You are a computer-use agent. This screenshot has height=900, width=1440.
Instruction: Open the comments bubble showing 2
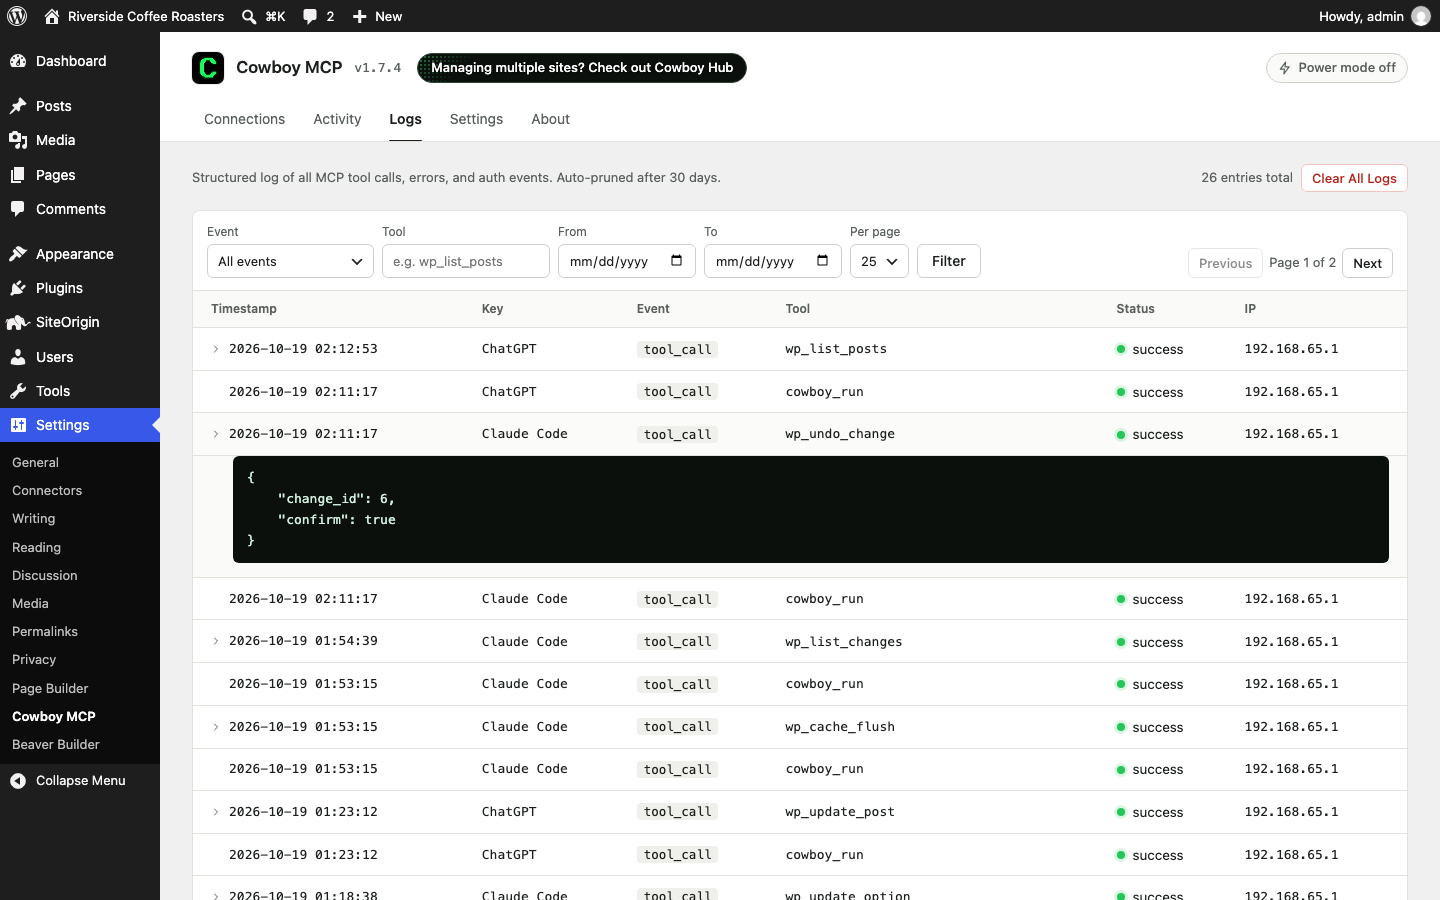pyautogui.click(x=310, y=16)
